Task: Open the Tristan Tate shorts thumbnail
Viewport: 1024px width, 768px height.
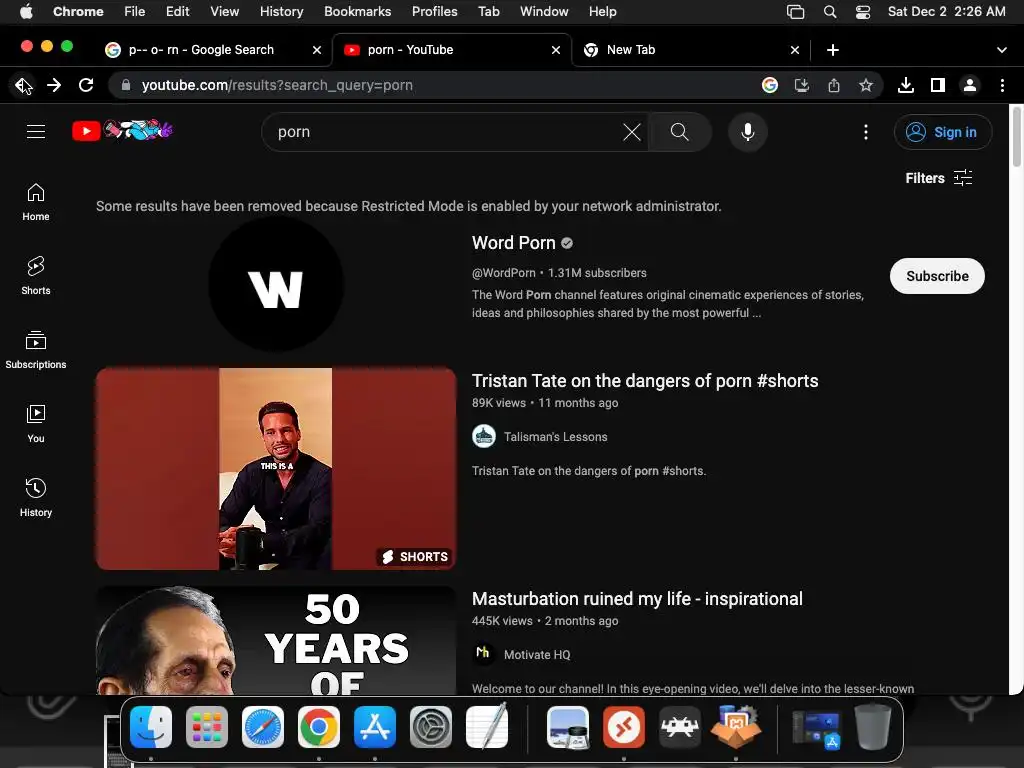Action: tap(276, 469)
